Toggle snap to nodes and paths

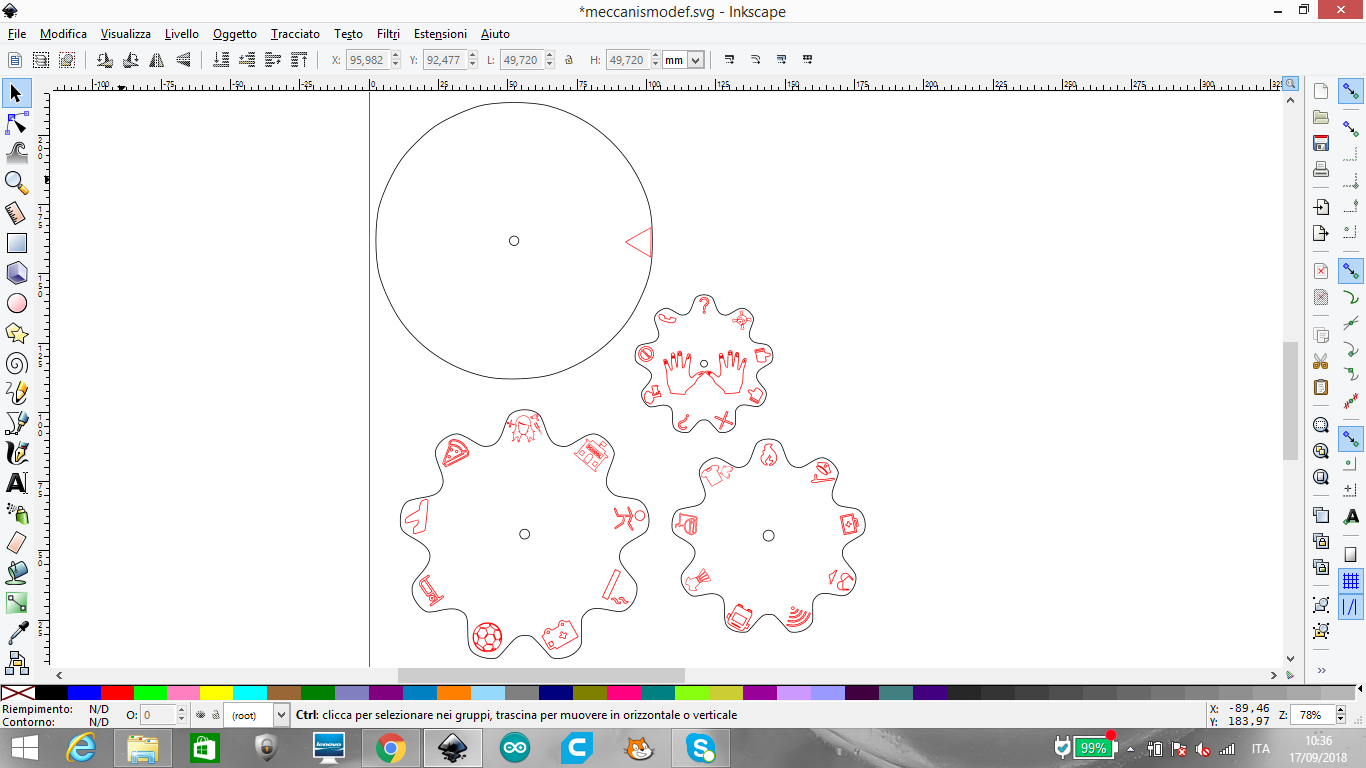tap(1351, 271)
